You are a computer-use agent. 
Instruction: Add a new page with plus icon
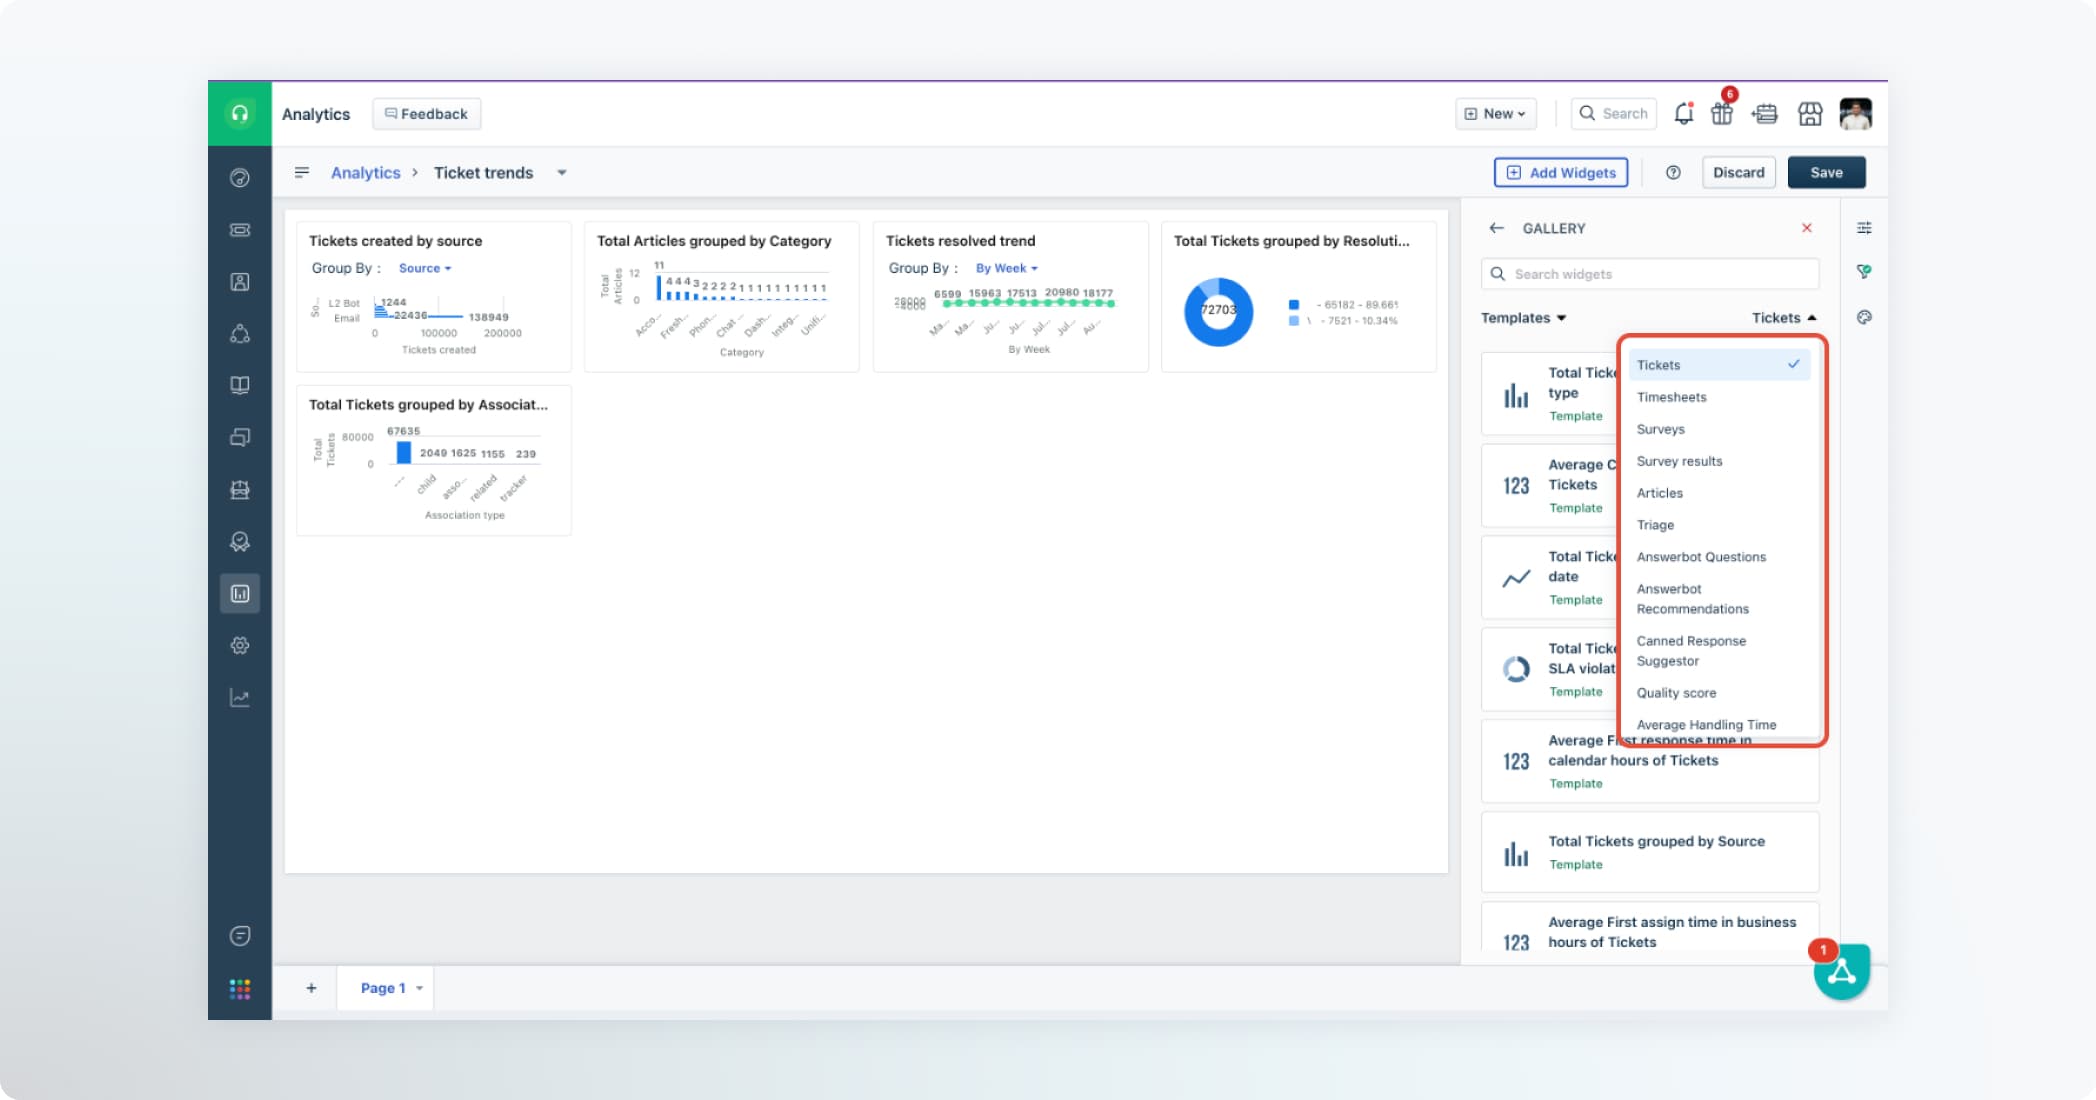[x=311, y=988]
